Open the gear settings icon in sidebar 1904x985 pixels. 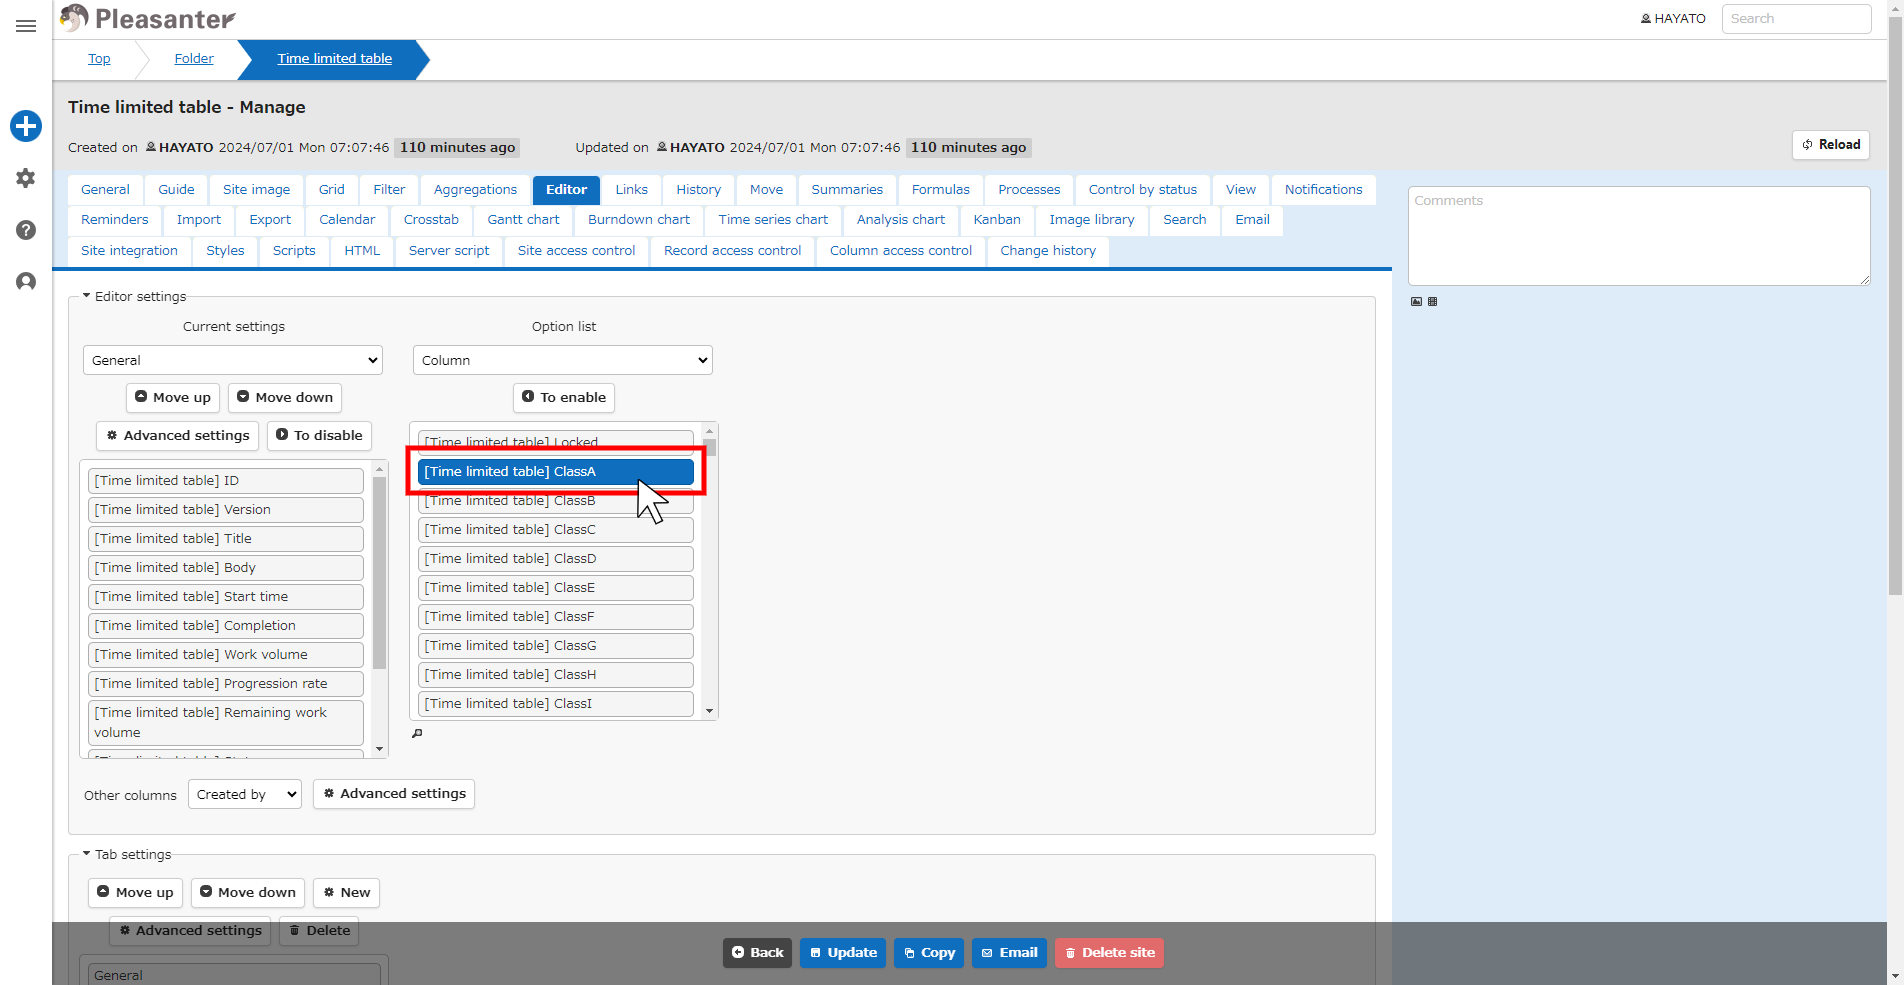tap(26, 178)
